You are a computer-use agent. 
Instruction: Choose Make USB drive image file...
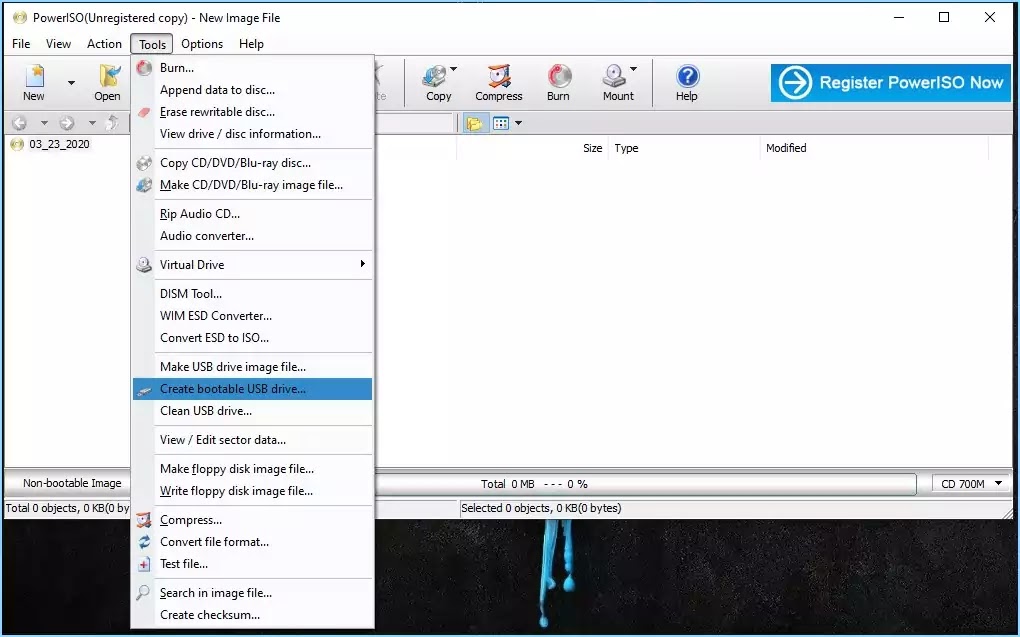tap(252, 366)
